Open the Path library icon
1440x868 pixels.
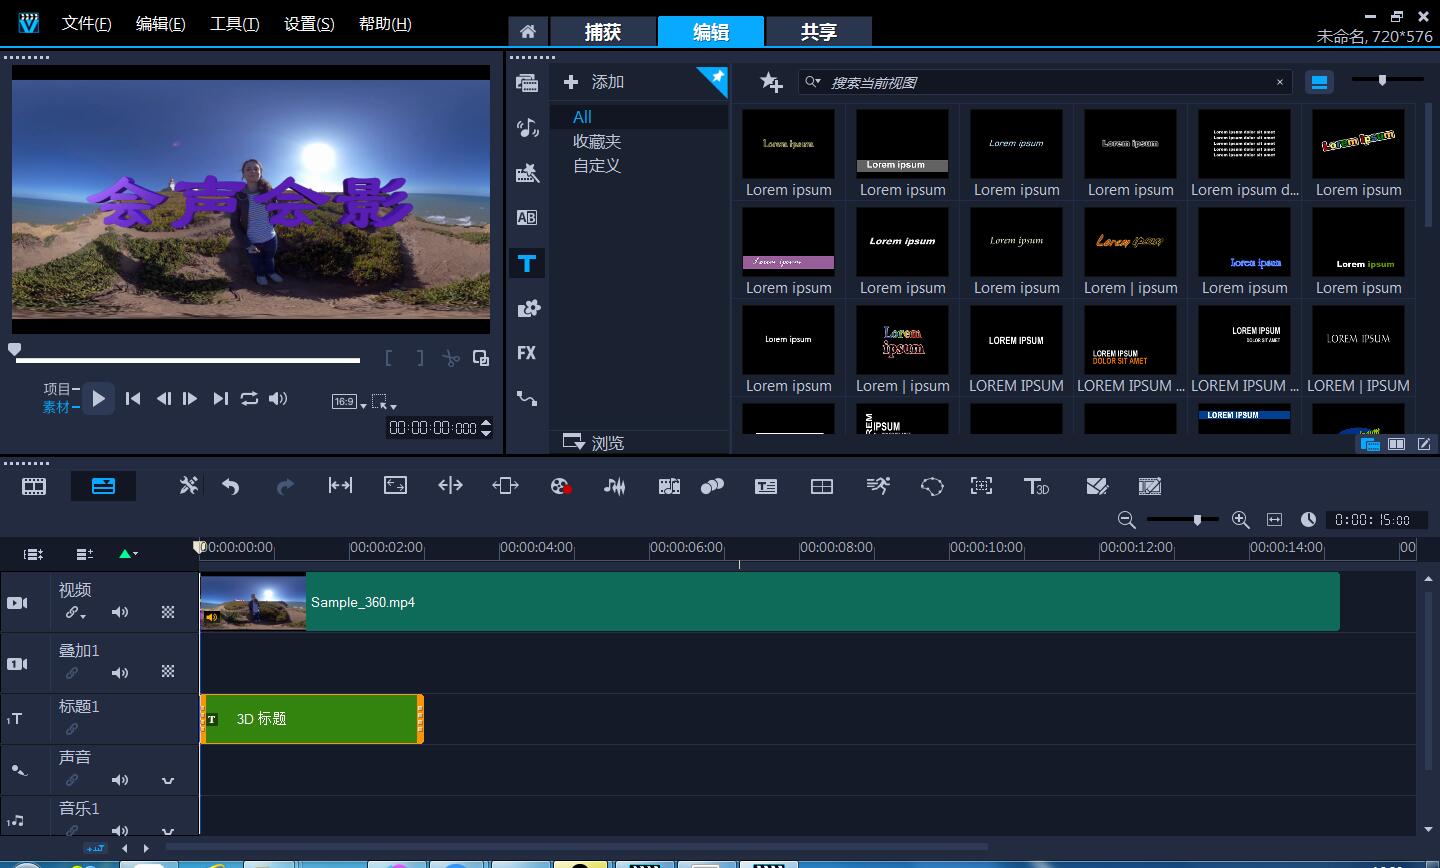pos(527,398)
